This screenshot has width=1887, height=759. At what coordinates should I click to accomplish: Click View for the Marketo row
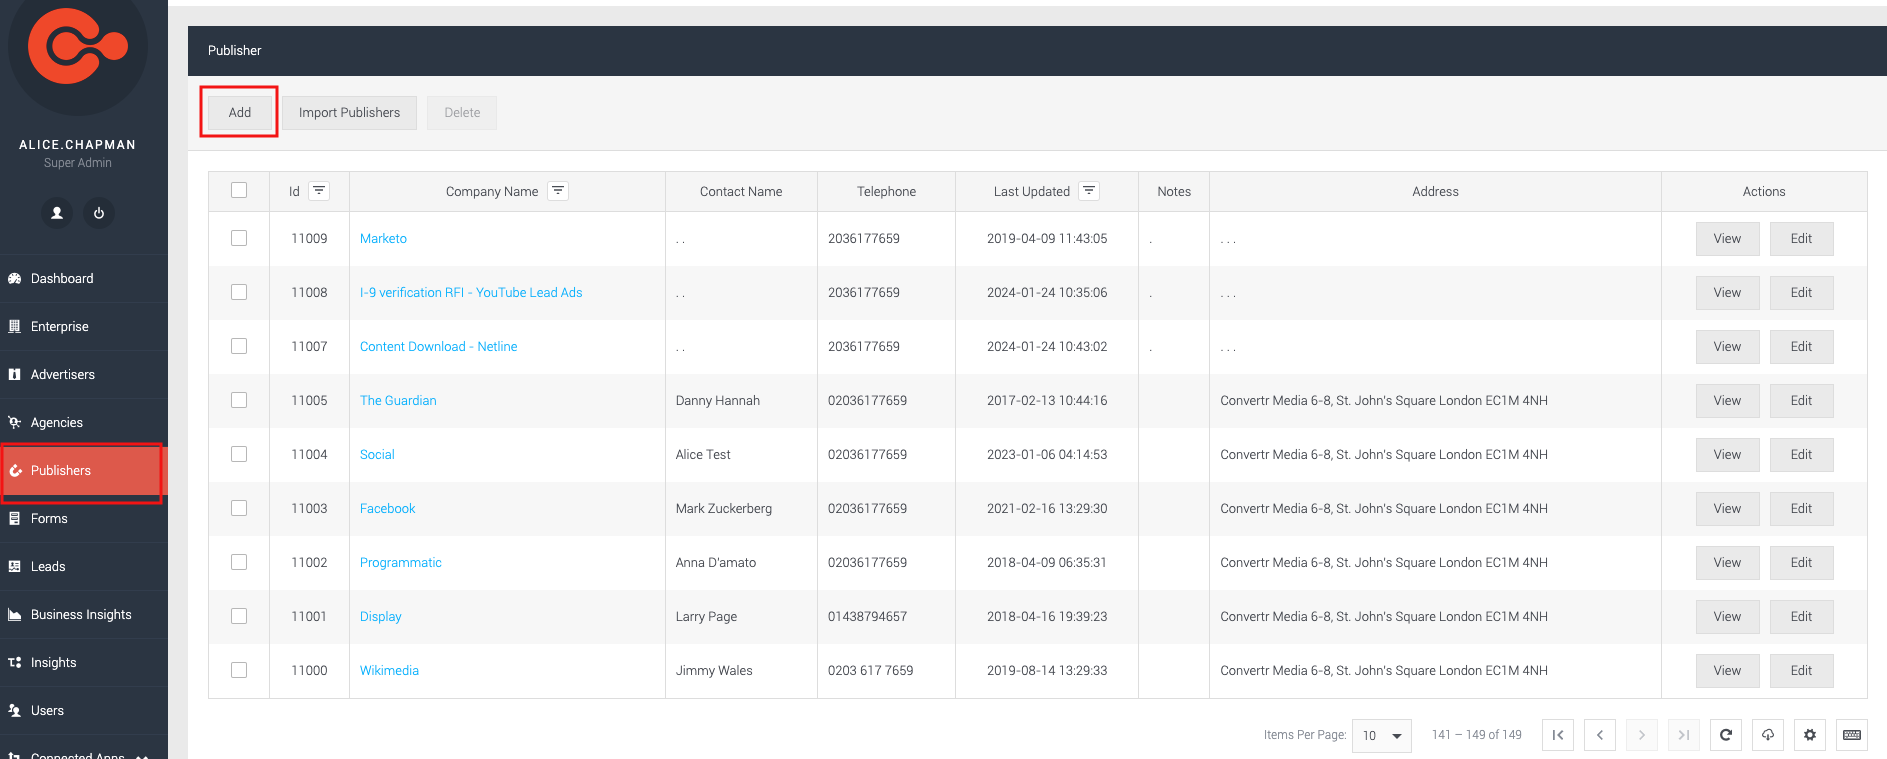pos(1727,239)
